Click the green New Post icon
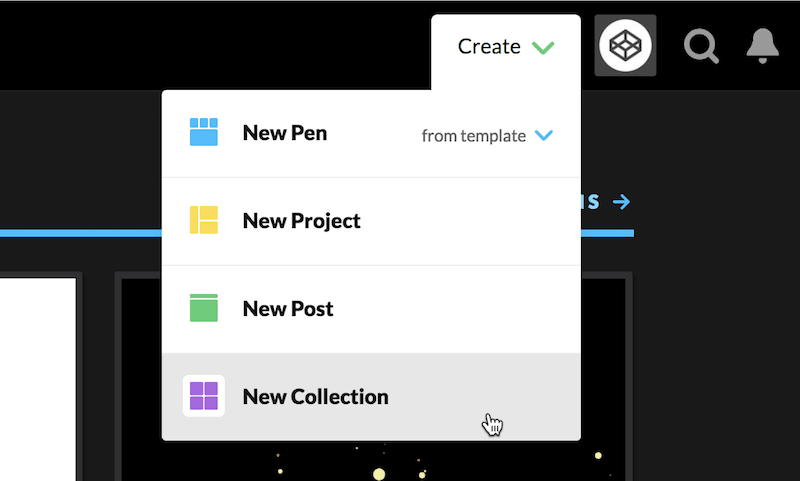The image size is (800, 481). (204, 308)
